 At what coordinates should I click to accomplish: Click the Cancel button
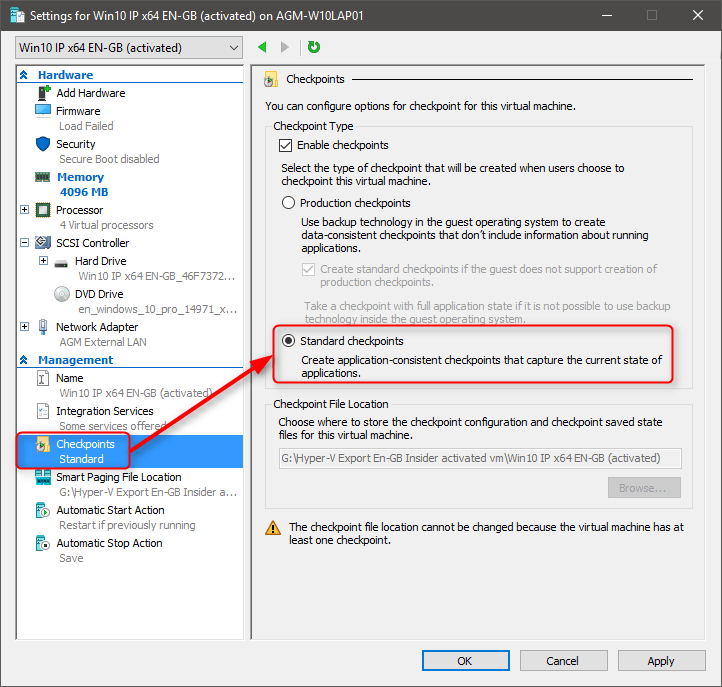coord(564,661)
